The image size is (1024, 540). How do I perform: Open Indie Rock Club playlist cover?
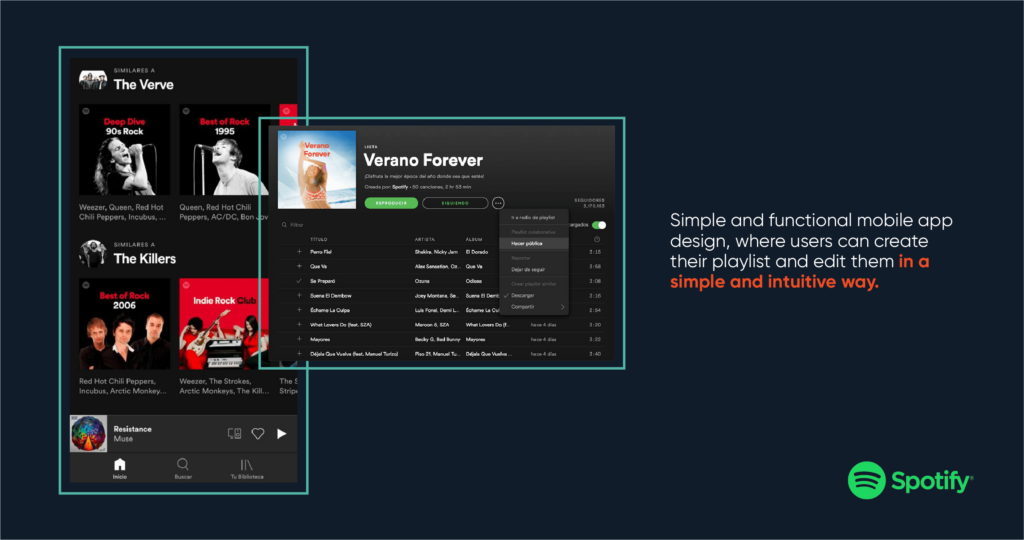click(224, 324)
